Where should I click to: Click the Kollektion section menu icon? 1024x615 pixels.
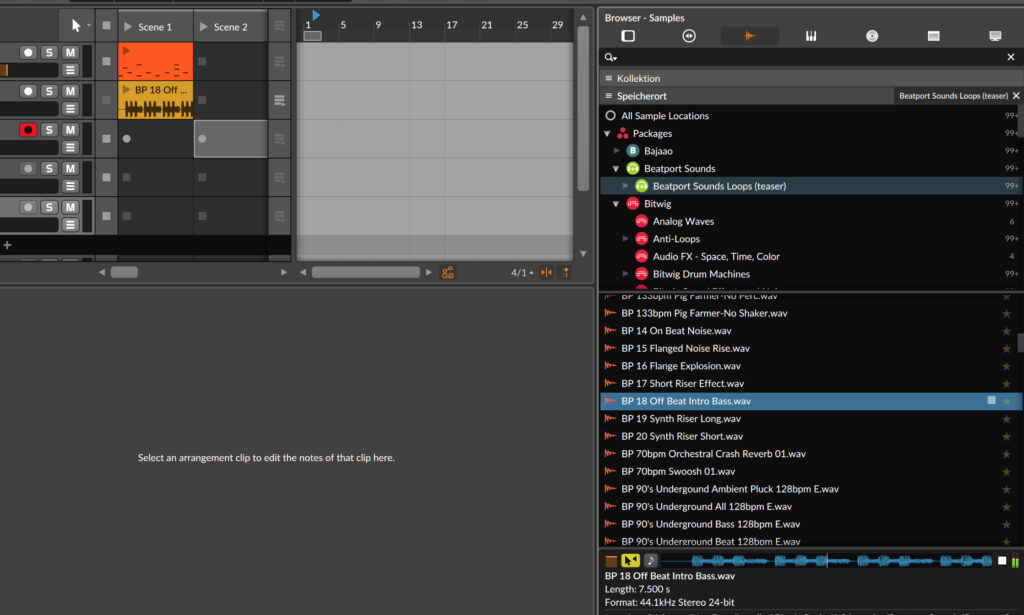(609, 78)
